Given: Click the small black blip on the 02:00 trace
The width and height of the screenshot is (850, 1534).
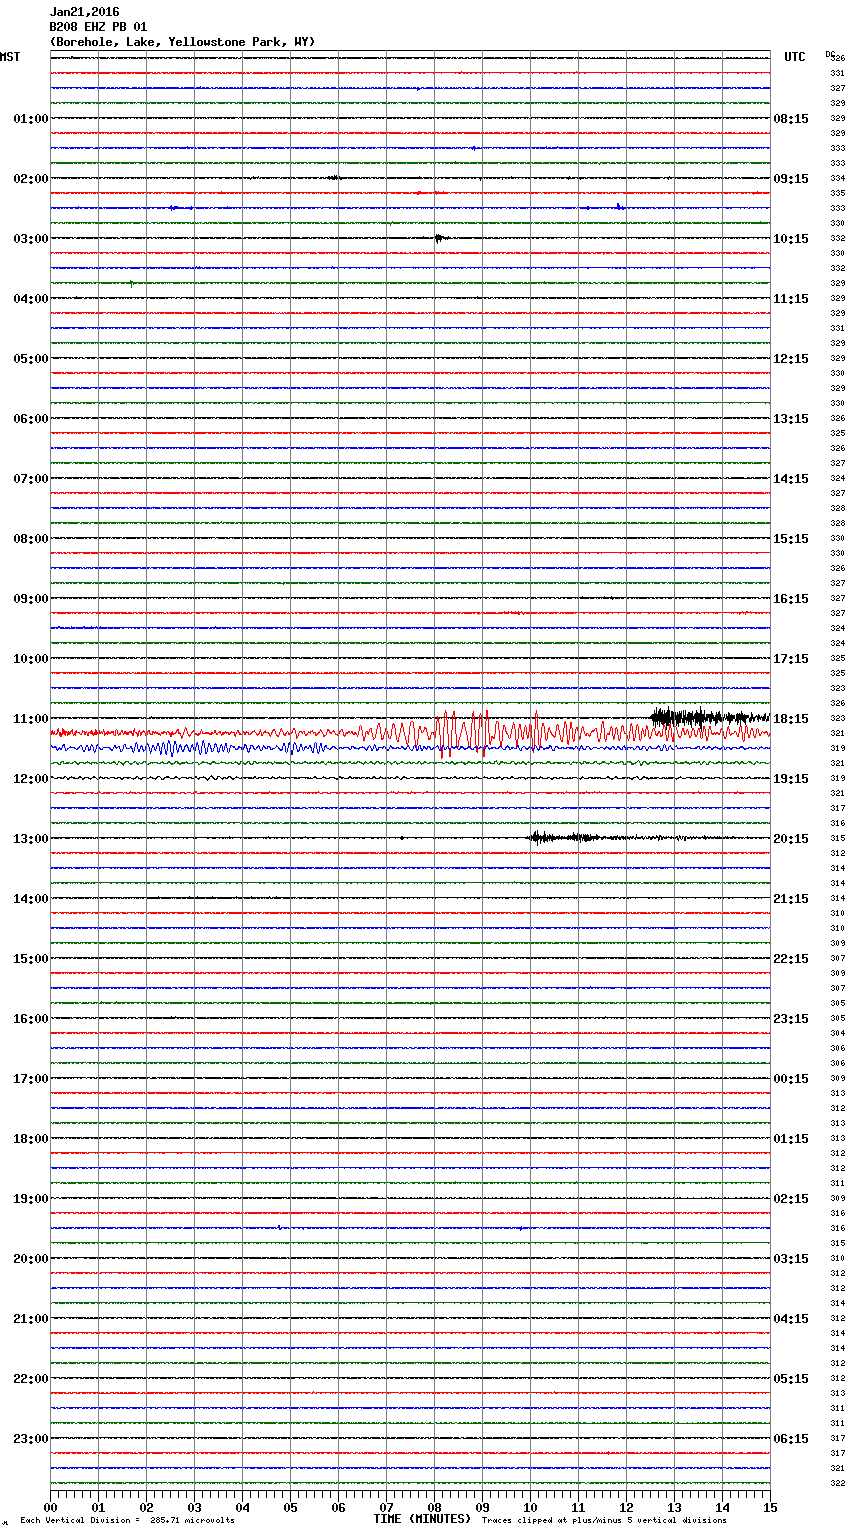Looking at the screenshot, I should tap(334, 178).
